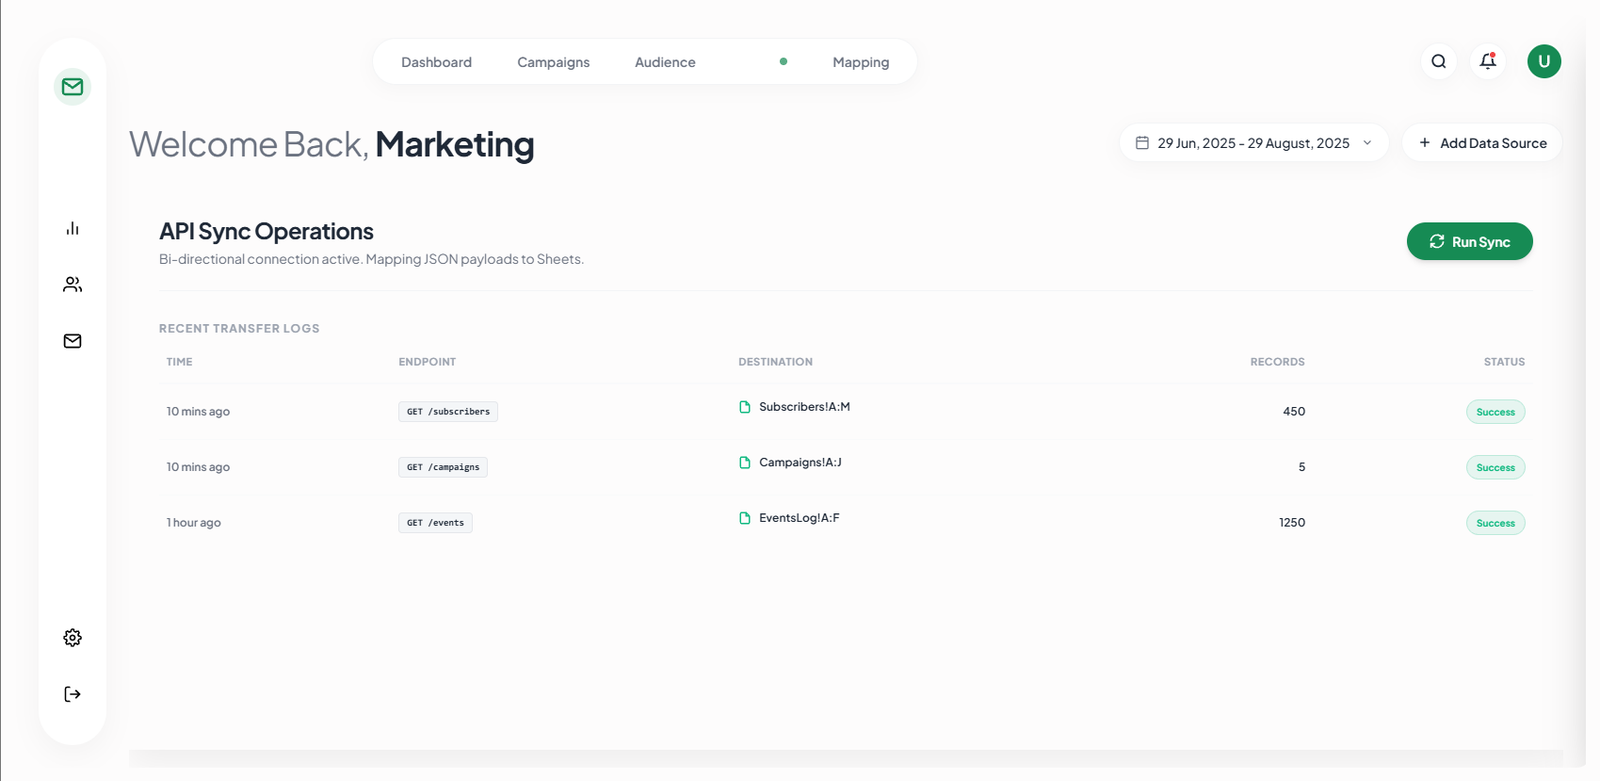Screen dimensions: 1600x781
Task: Click EventsLog!A:F destination text
Action: pos(799,518)
